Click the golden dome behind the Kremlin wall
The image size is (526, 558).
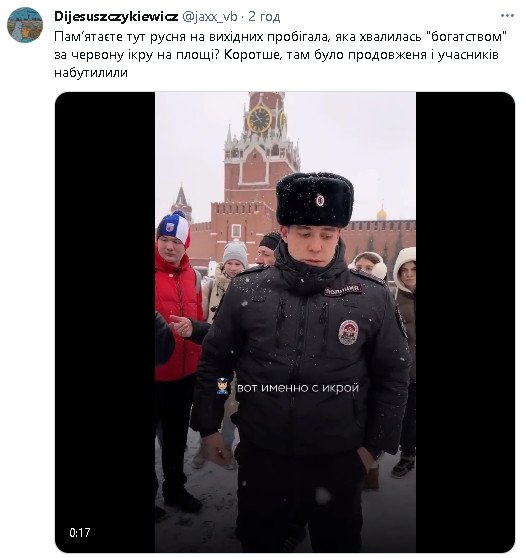pyautogui.click(x=382, y=214)
